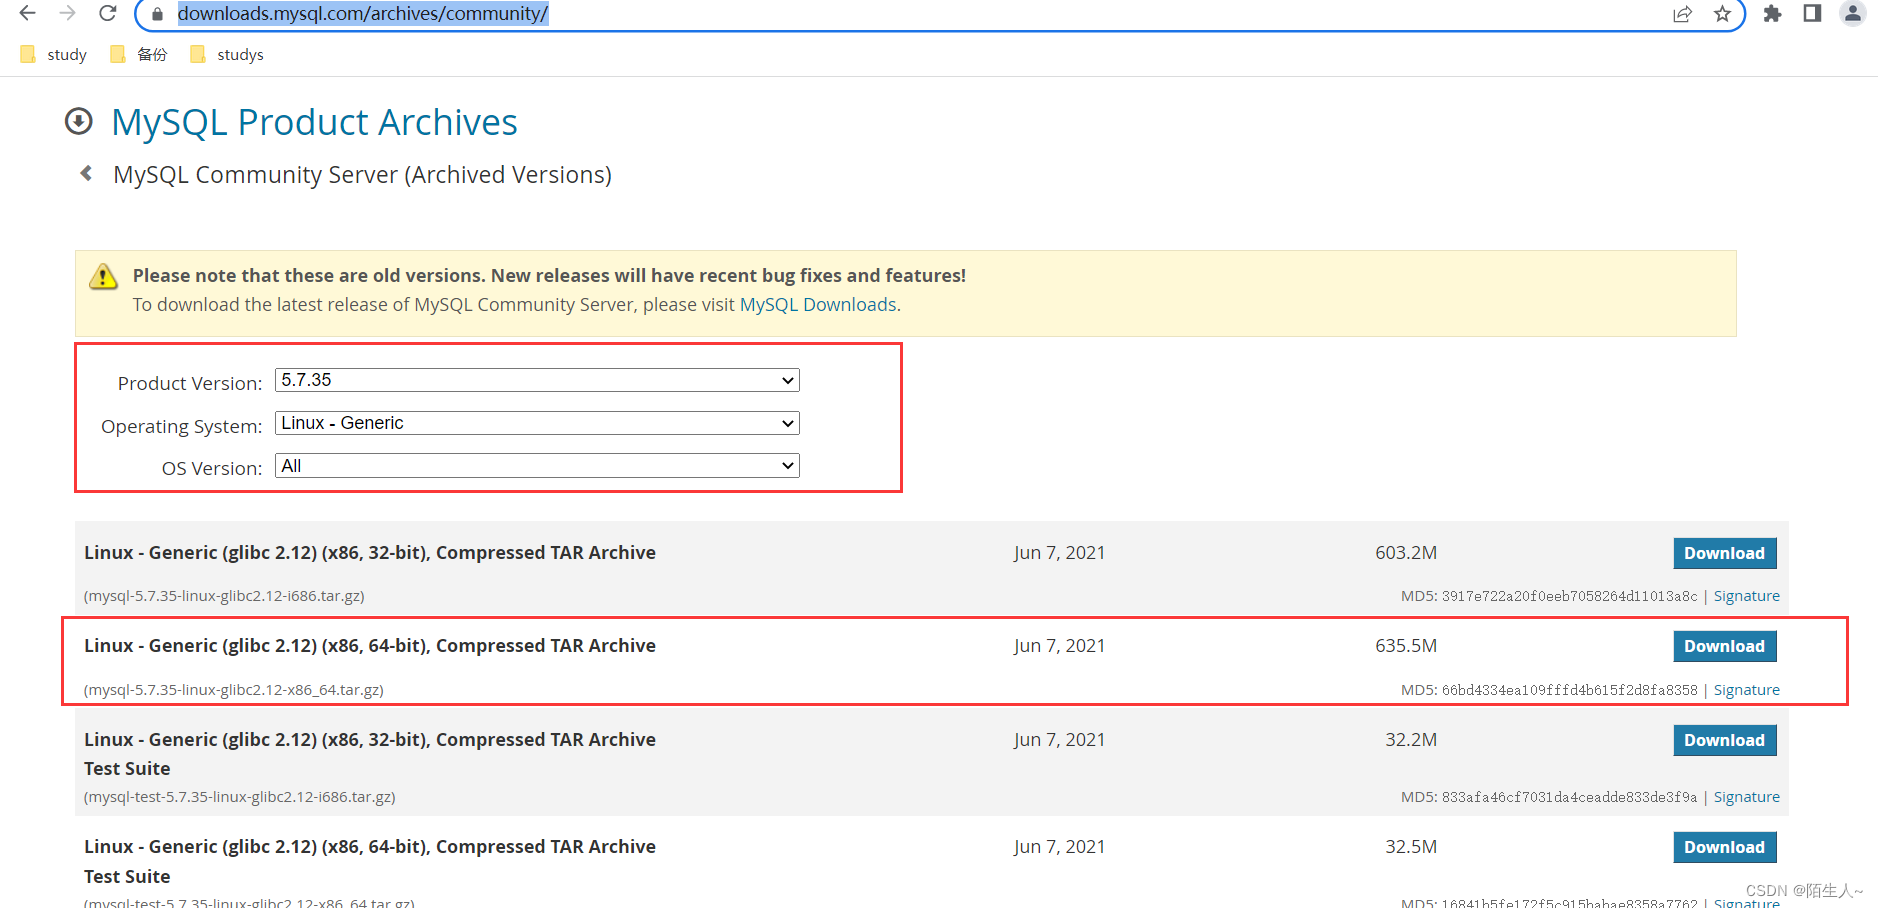Open the share page icon in address bar
This screenshot has width=1878, height=908.
(1682, 14)
